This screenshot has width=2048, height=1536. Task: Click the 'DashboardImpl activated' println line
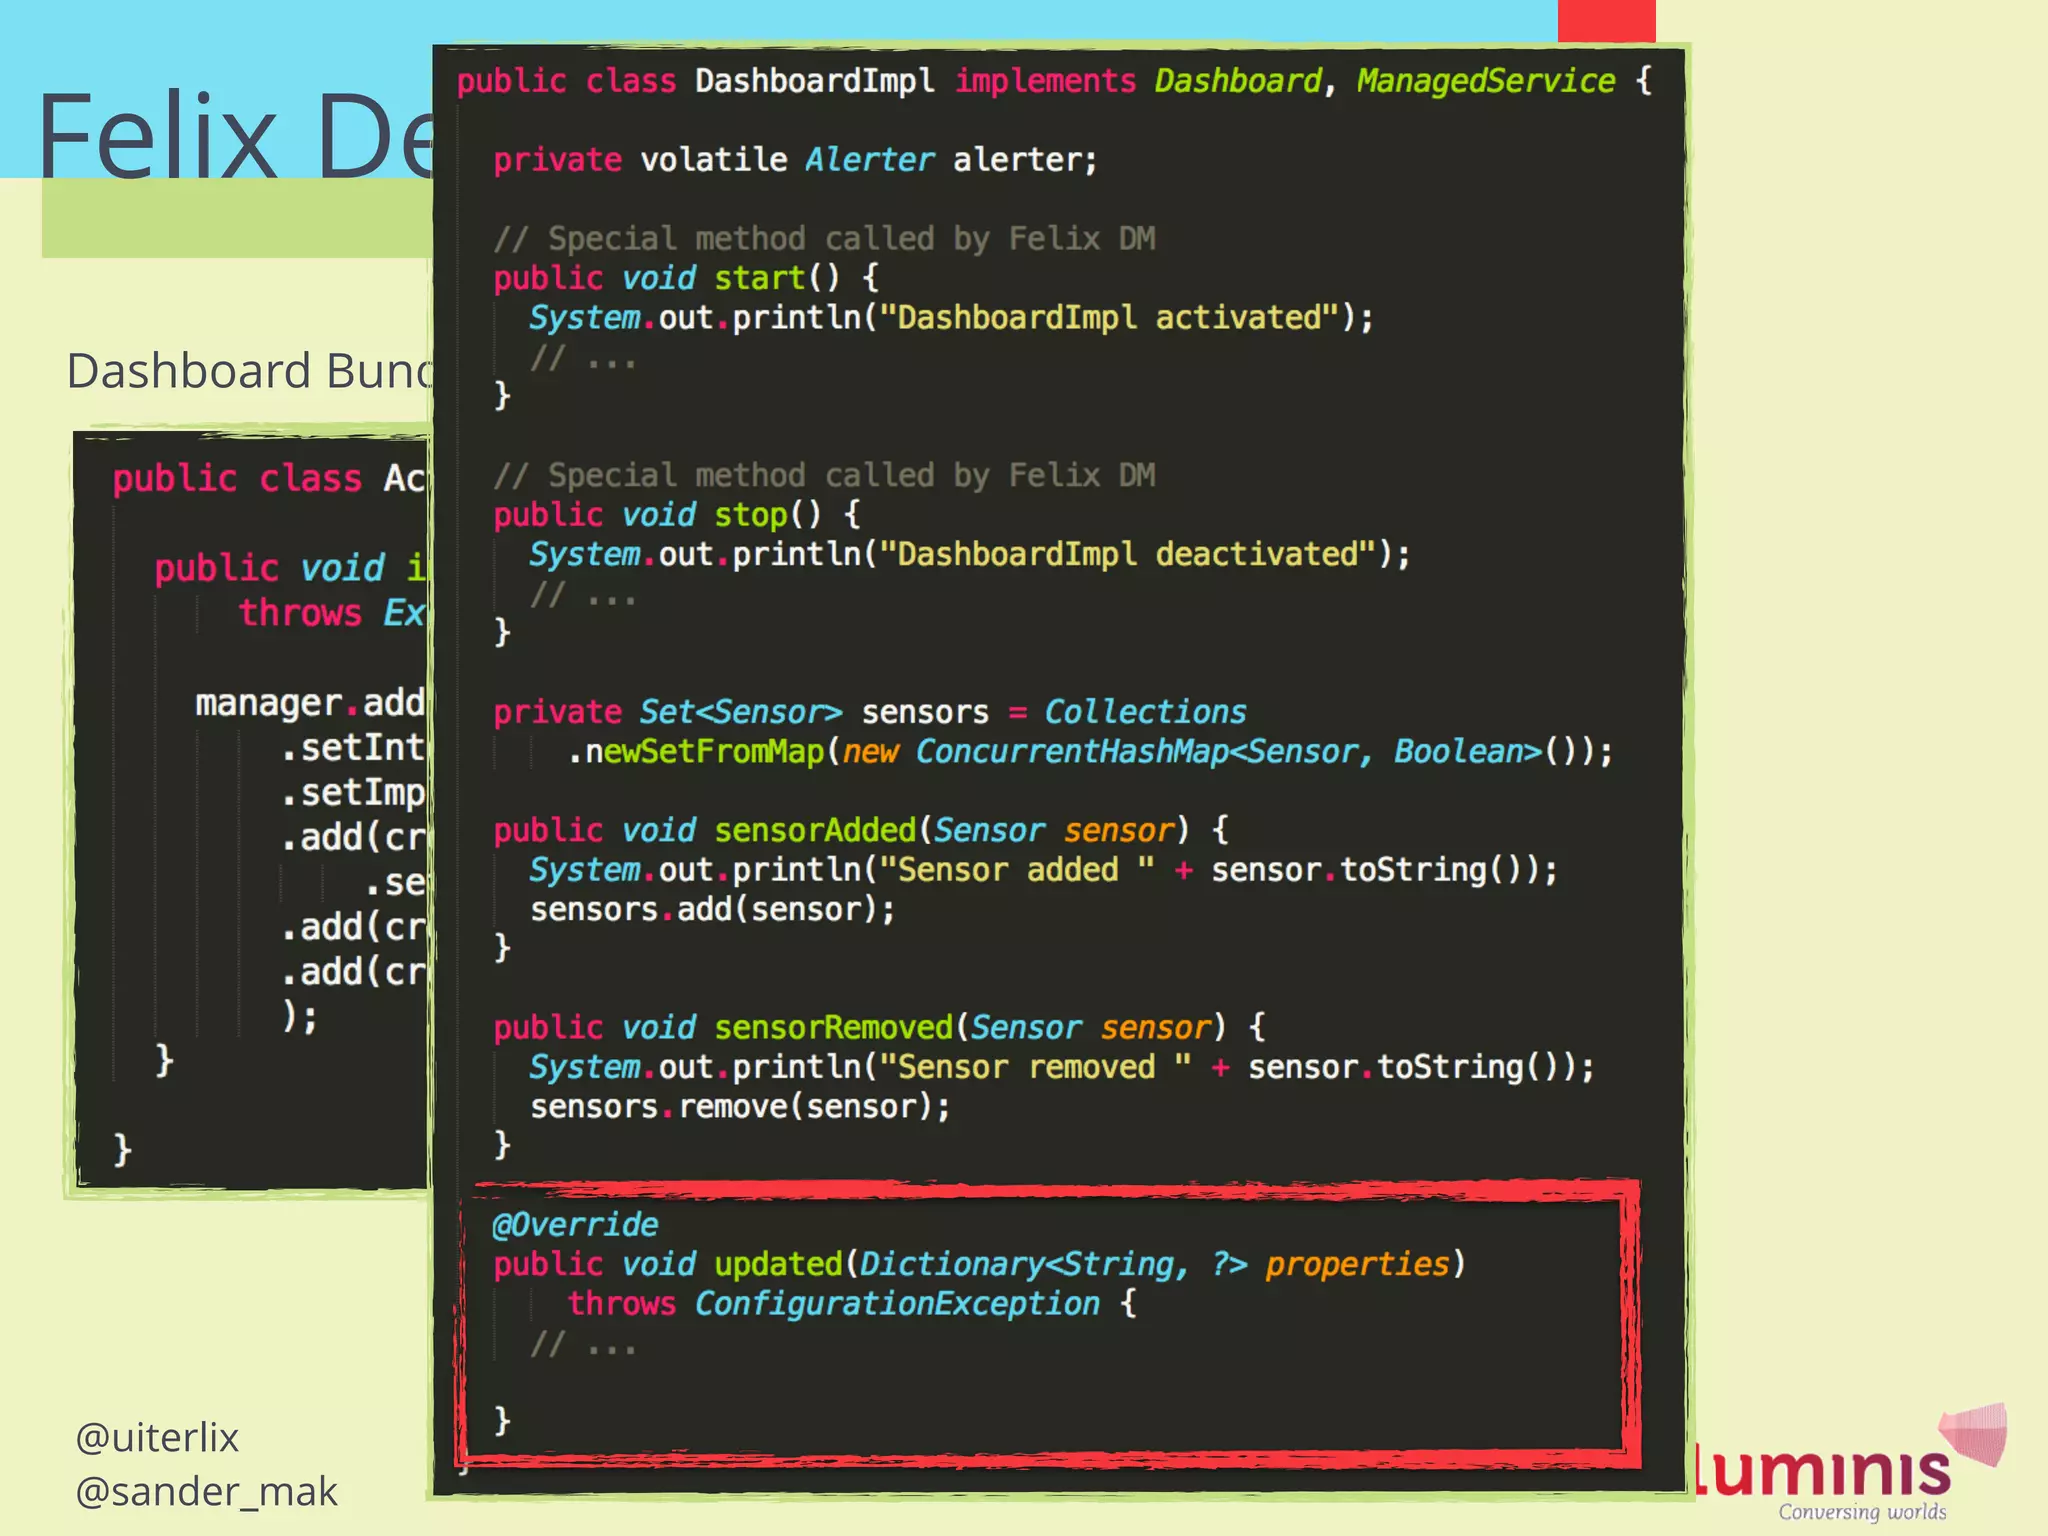point(951,318)
